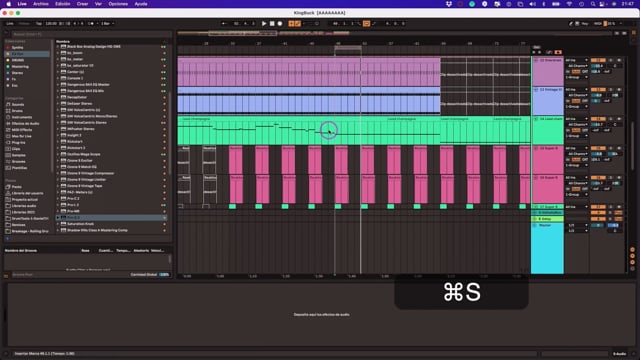The height and width of the screenshot is (360, 640).
Task: Click the Play button in the transport bar
Action: (264, 24)
